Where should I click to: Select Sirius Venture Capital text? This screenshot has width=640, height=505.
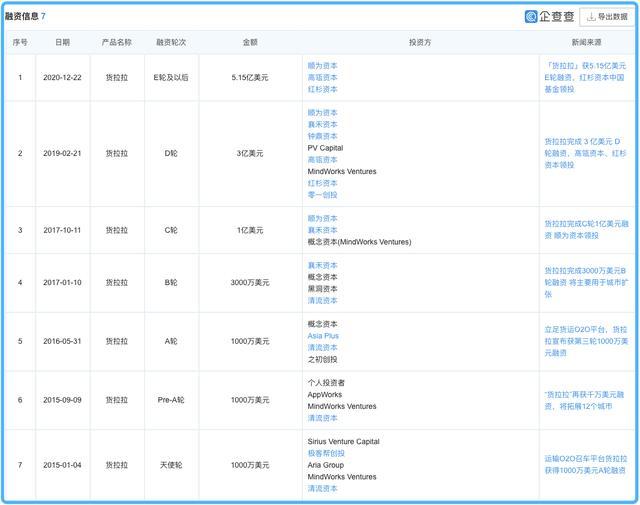point(343,442)
